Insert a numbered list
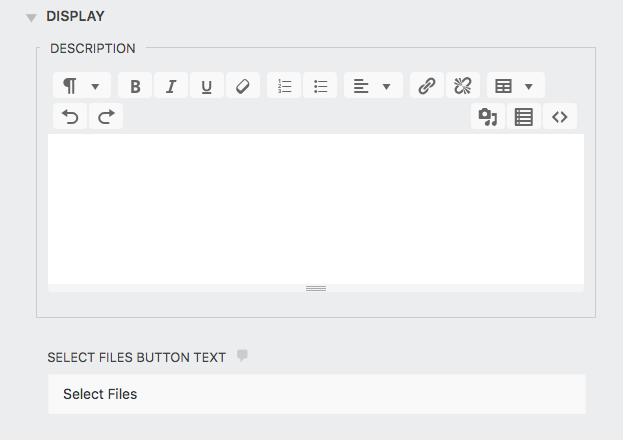 coord(284,85)
